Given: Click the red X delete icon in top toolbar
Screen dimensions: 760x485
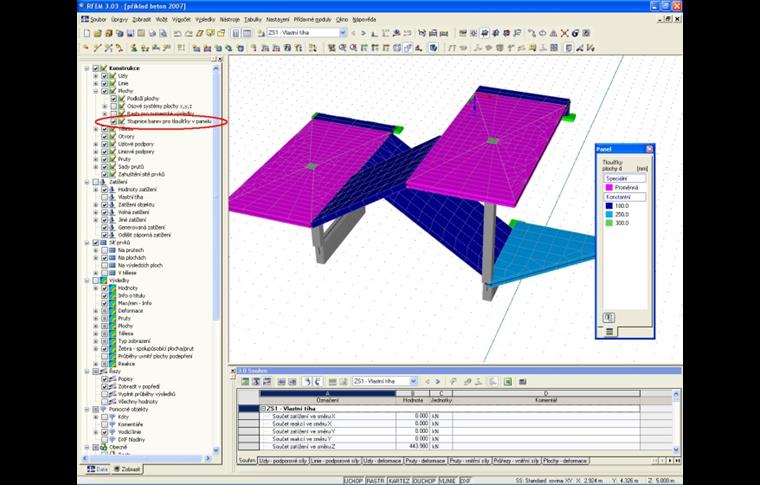Looking at the screenshot, I should [564, 33].
